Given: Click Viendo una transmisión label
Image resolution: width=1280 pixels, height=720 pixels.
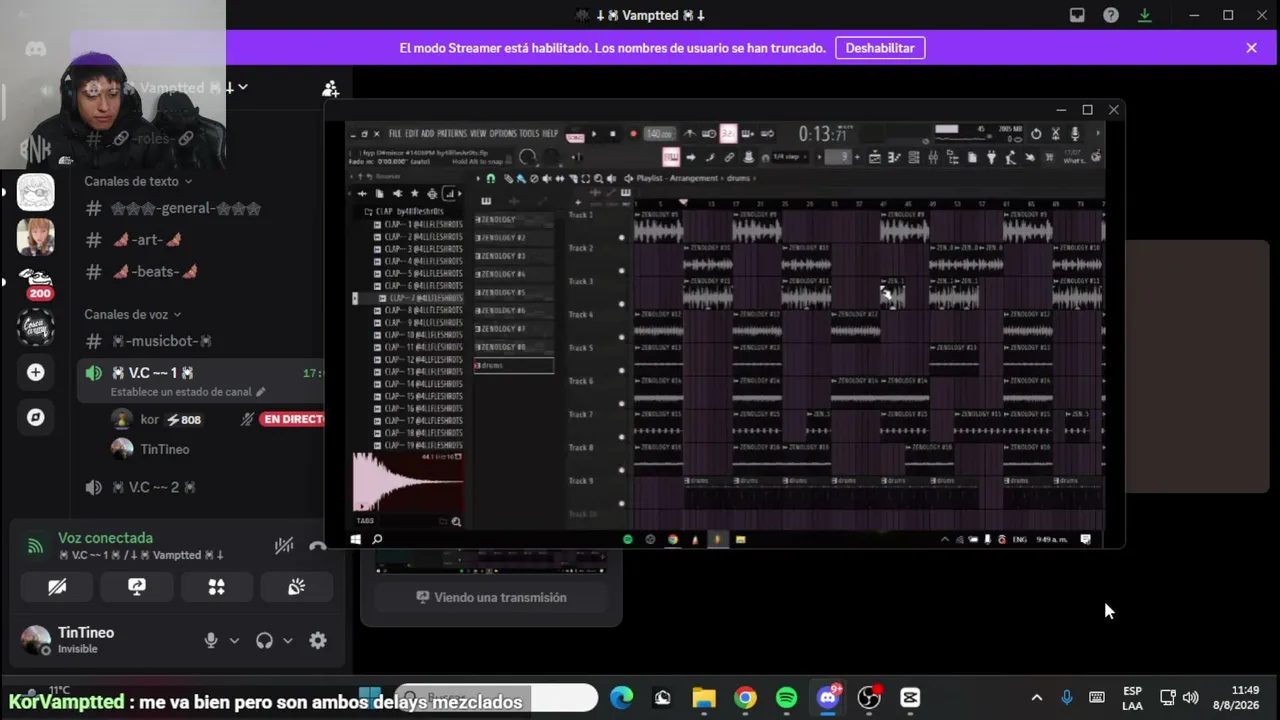Looking at the screenshot, I should tap(491, 598).
